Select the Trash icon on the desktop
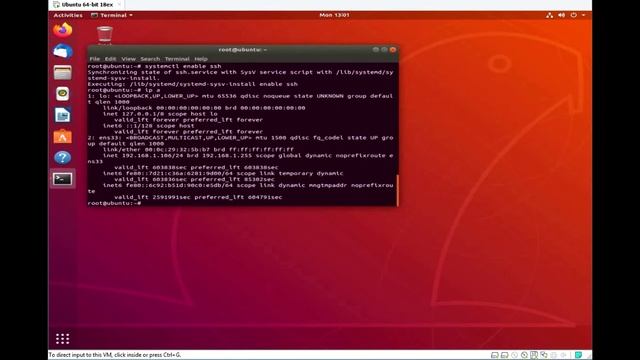The height and width of the screenshot is (360, 640). click(x=105, y=34)
